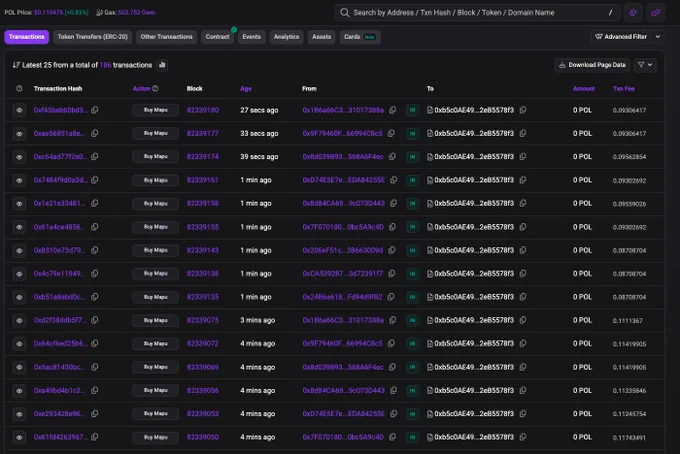This screenshot has width=680, height=454.
Task: Preview transaction 0xae56851a8e with eye icon
Action: pos(19,134)
